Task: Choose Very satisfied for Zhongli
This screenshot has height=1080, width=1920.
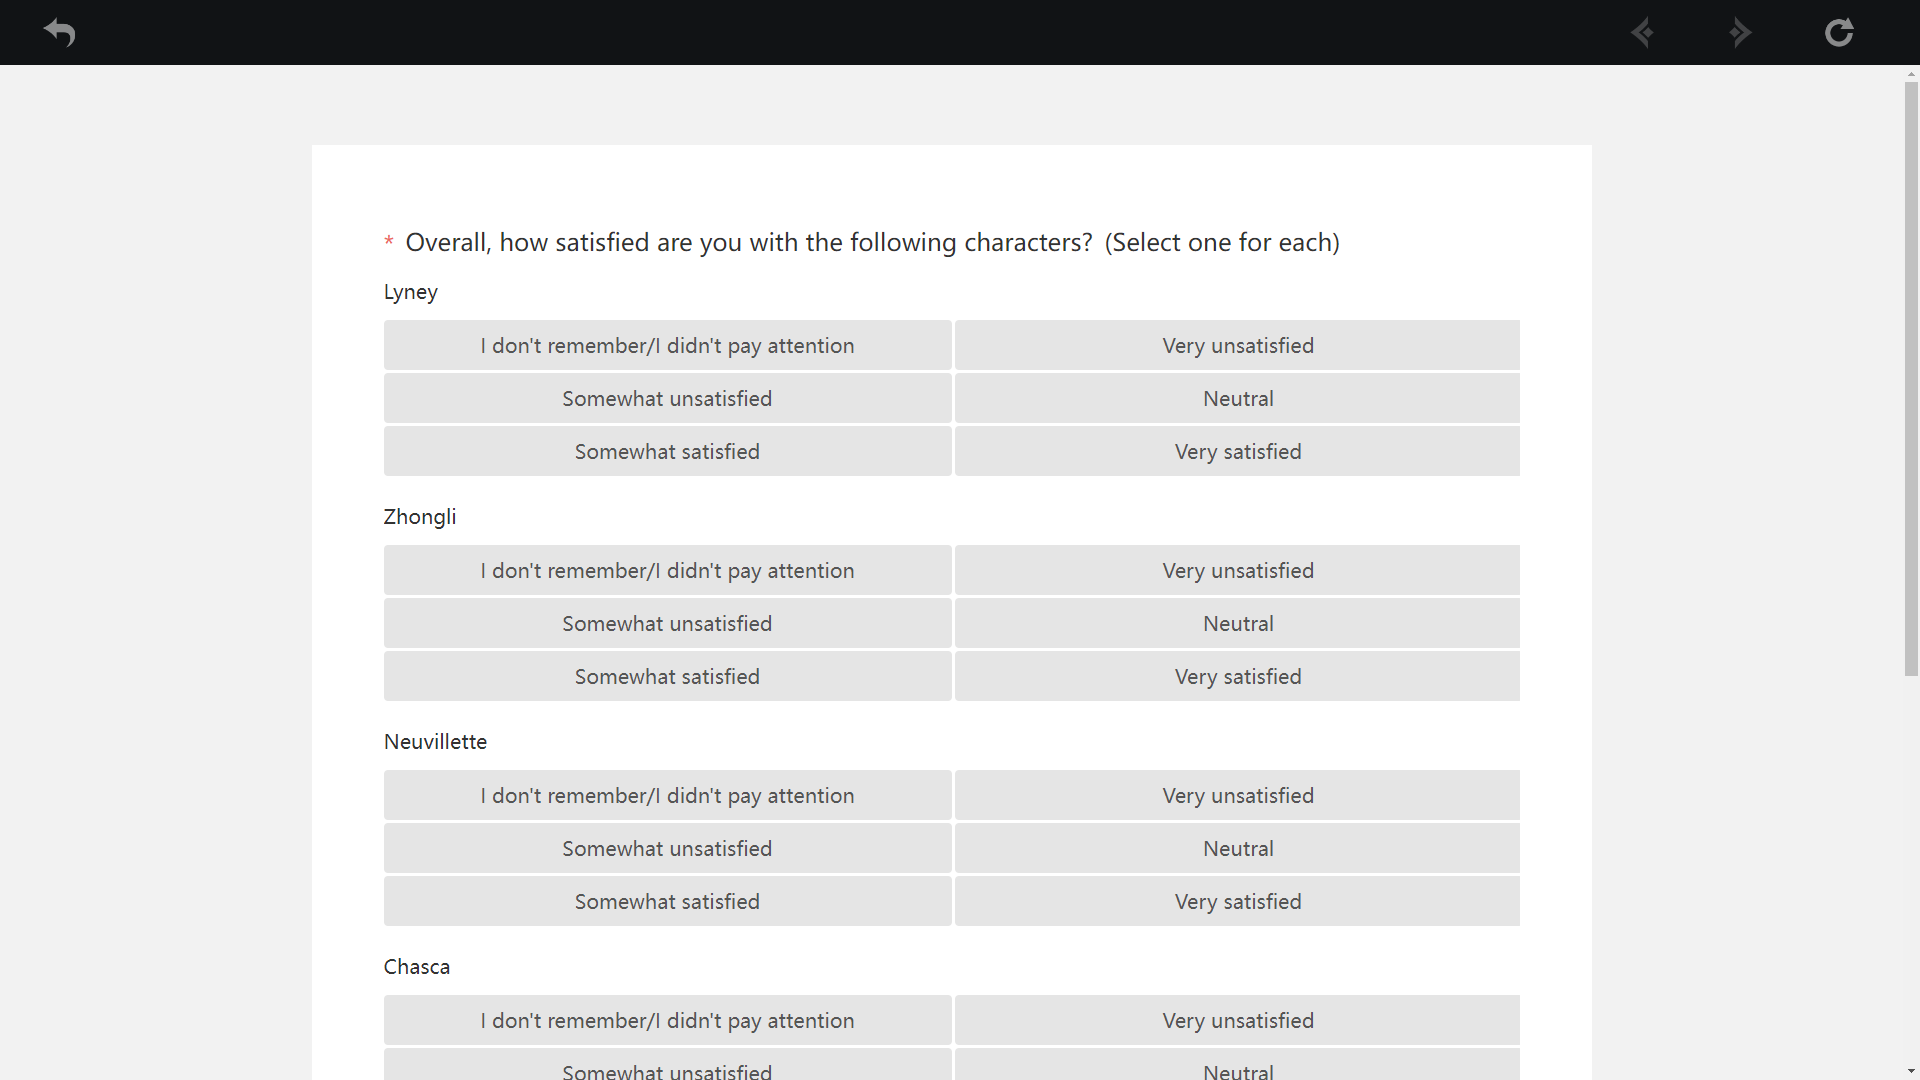Action: [x=1237, y=677]
